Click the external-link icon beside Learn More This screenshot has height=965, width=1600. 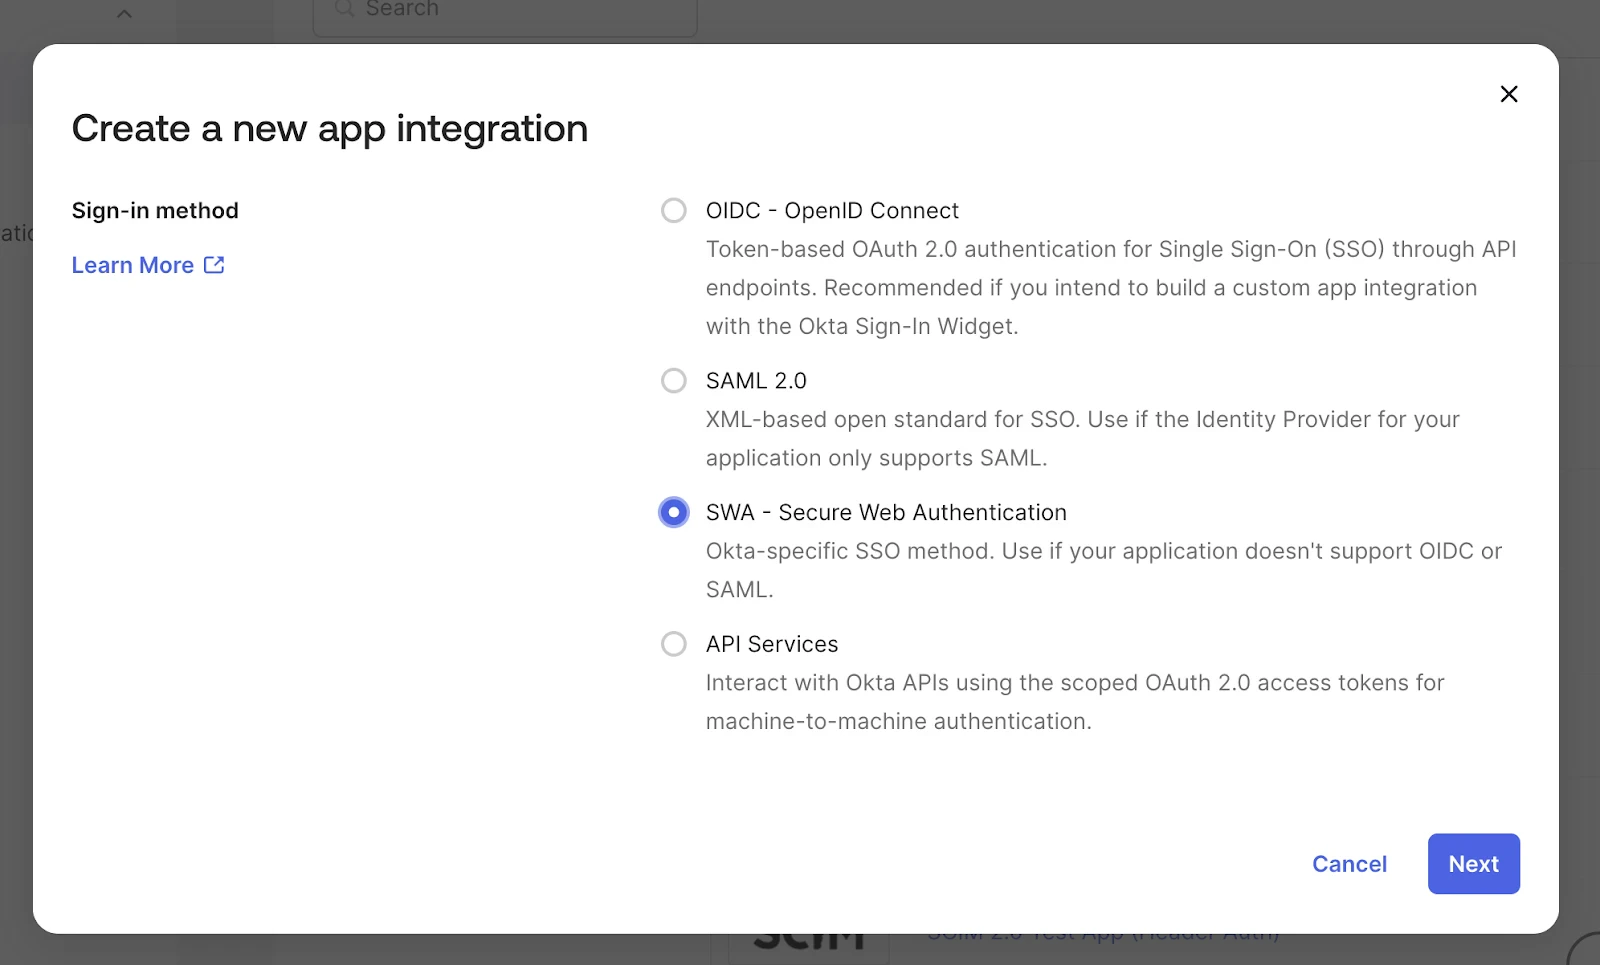tap(213, 264)
